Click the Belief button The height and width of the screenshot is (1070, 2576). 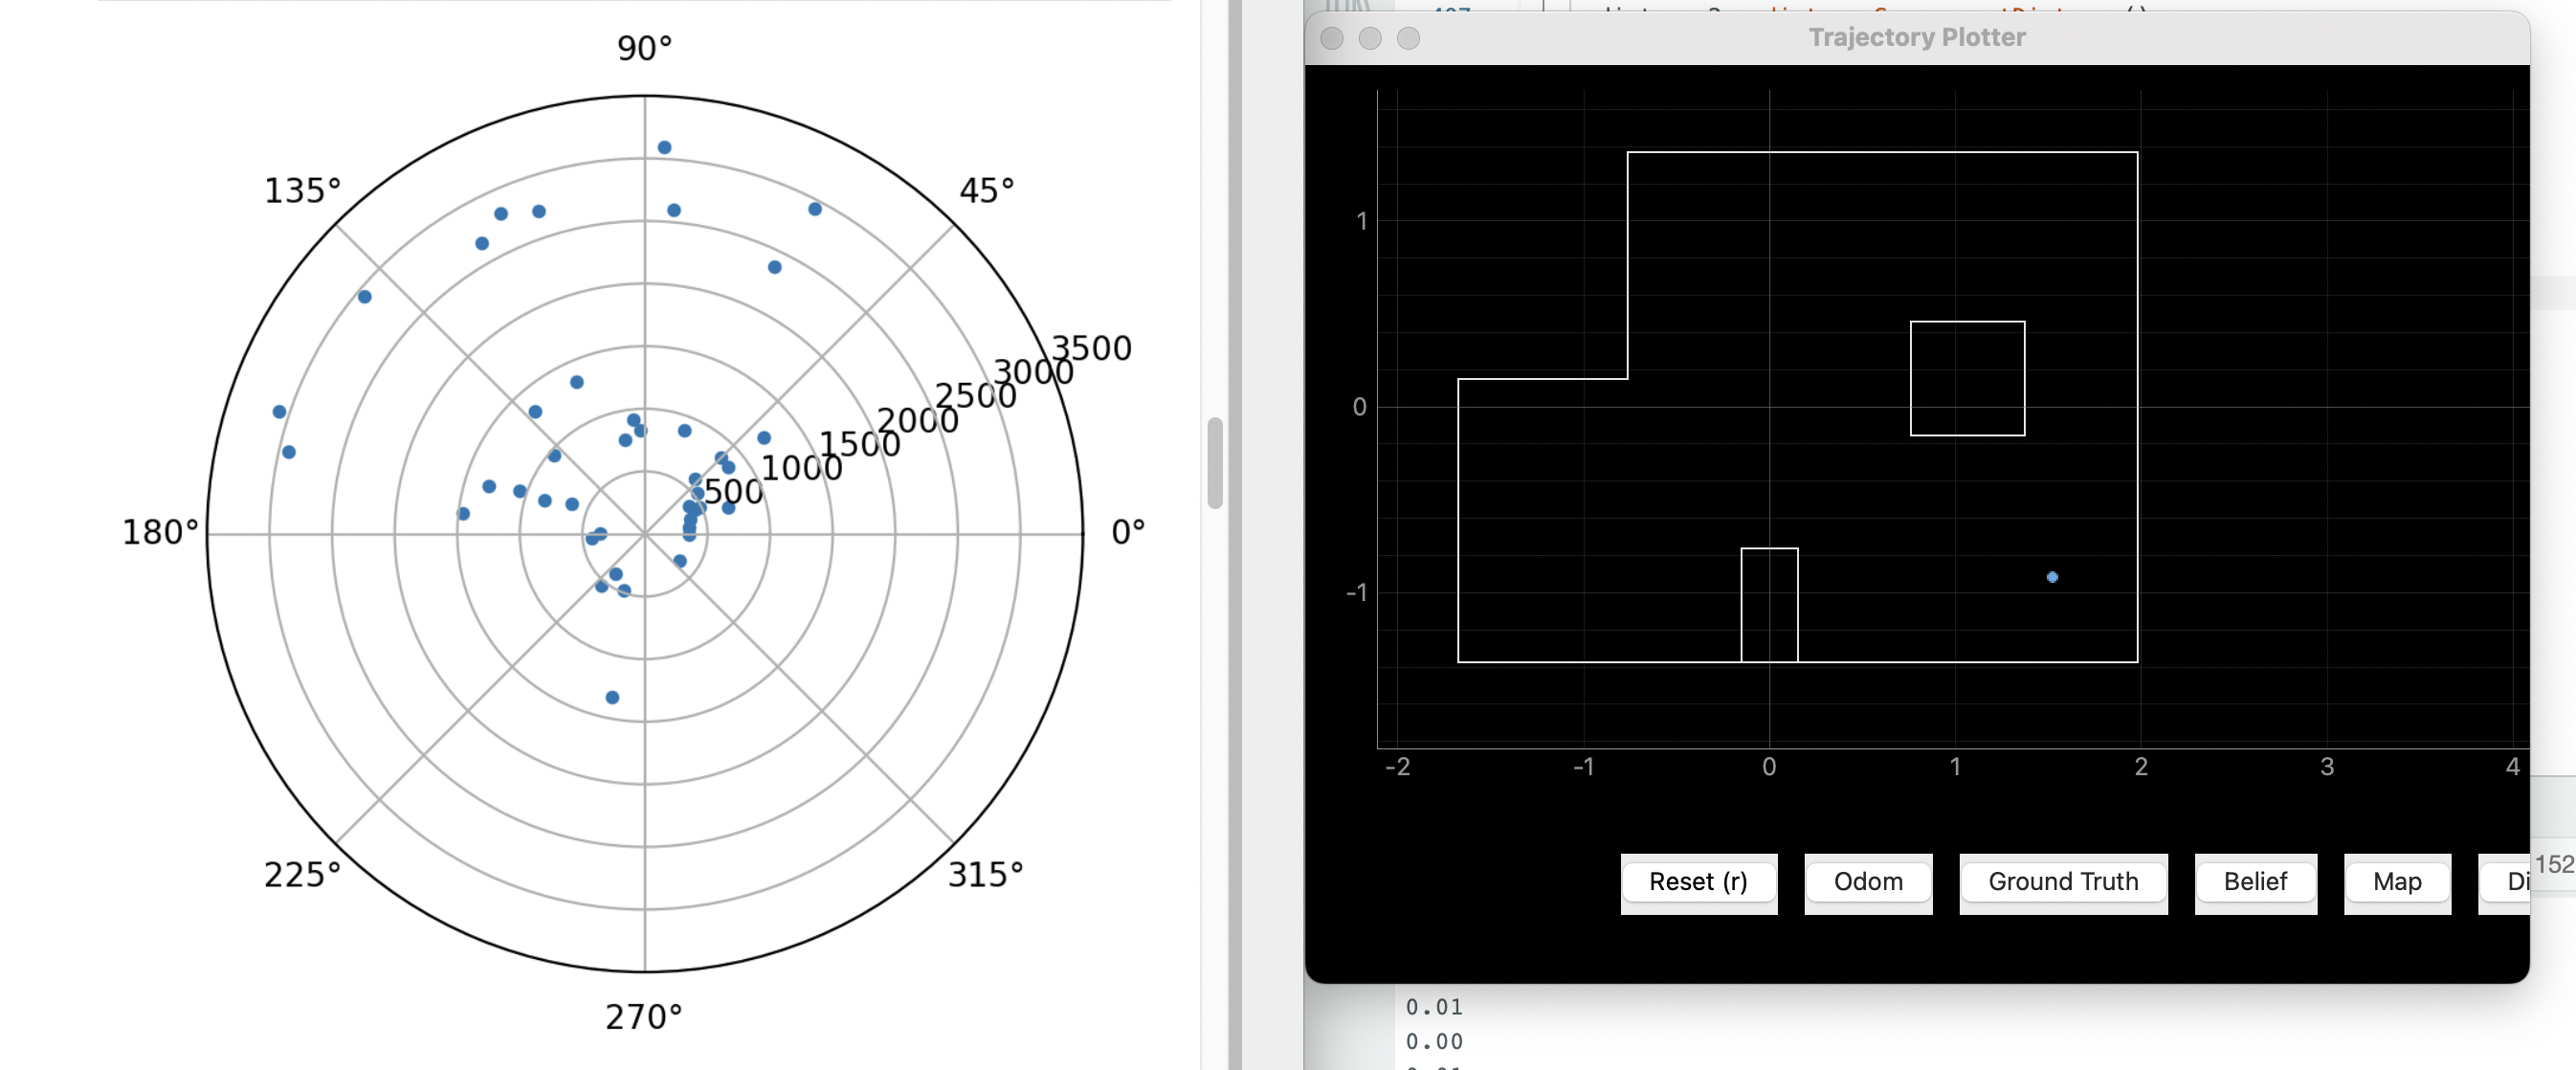coord(2255,882)
